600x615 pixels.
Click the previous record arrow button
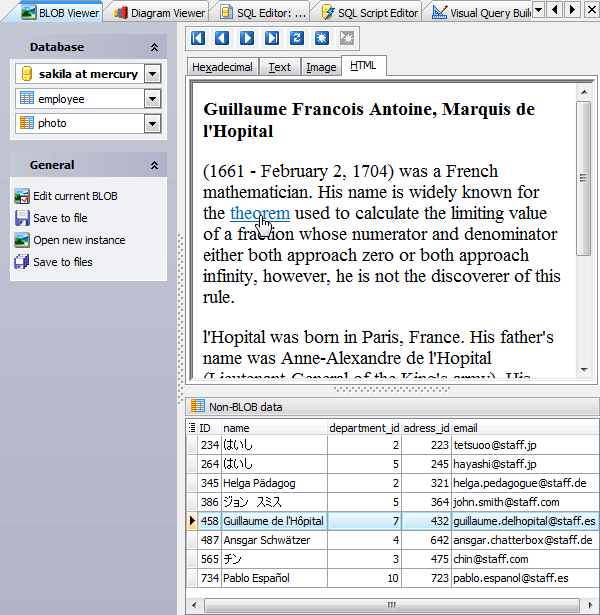(222, 38)
